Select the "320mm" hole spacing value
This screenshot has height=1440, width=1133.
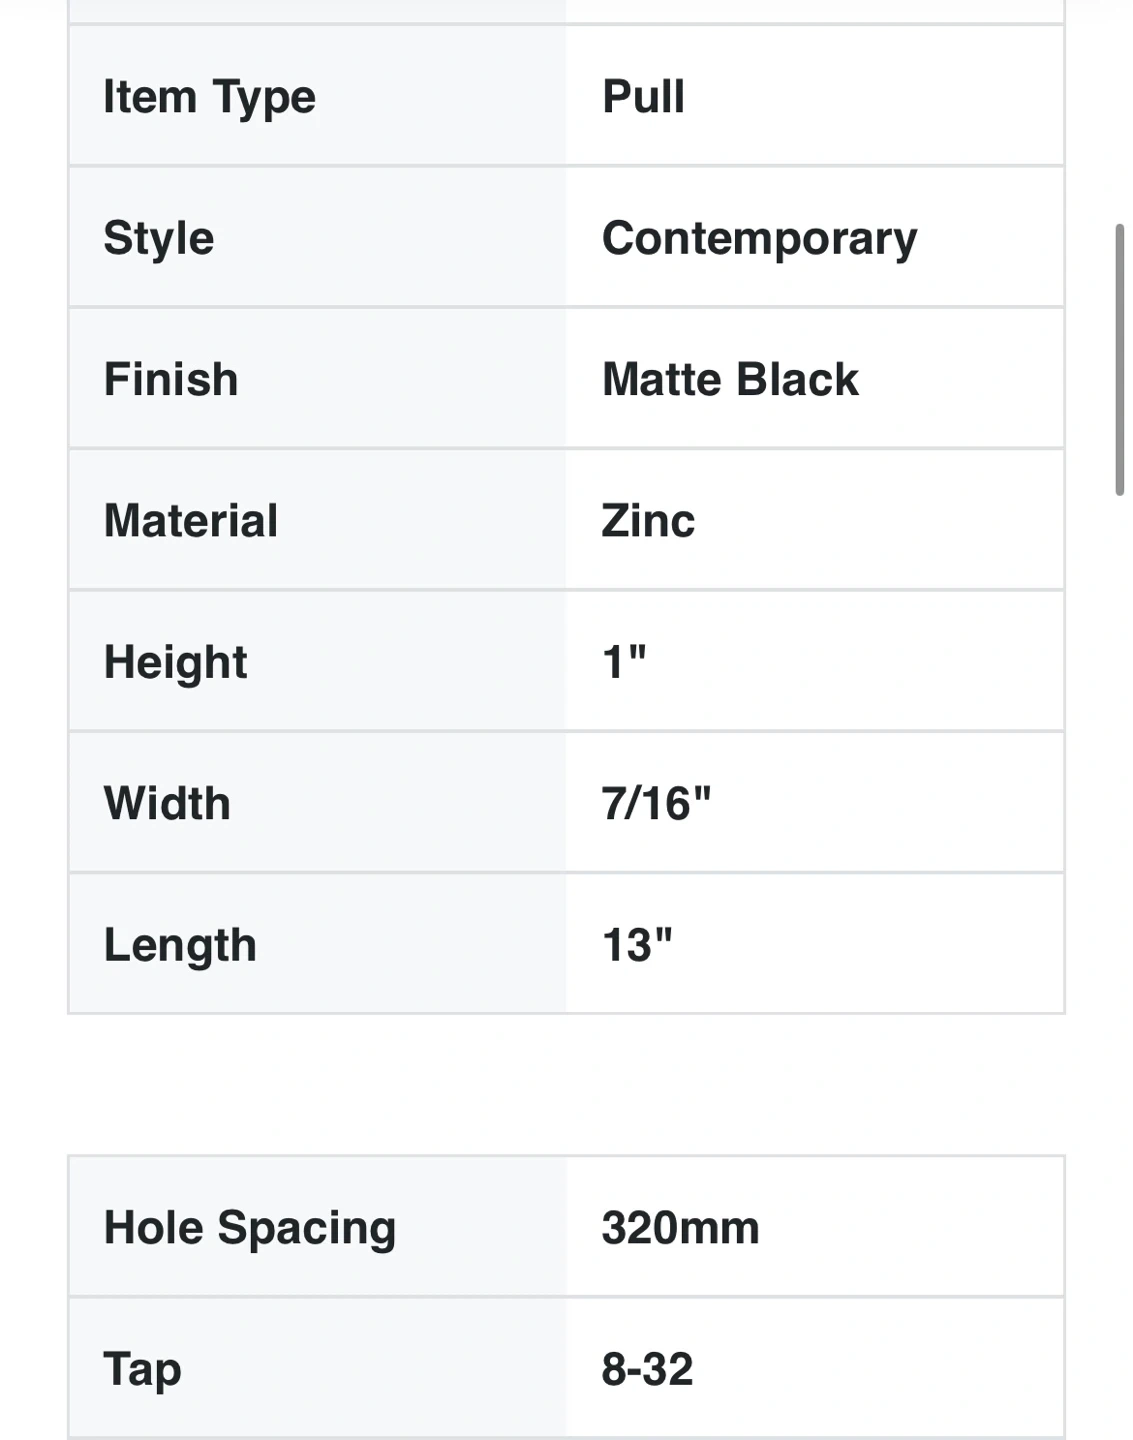tap(680, 1228)
